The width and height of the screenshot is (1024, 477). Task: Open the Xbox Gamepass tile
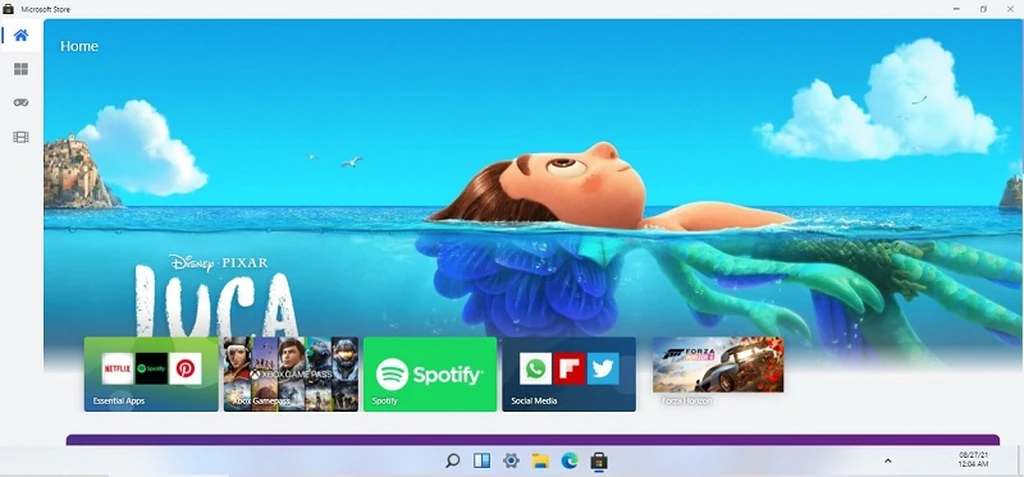[291, 374]
